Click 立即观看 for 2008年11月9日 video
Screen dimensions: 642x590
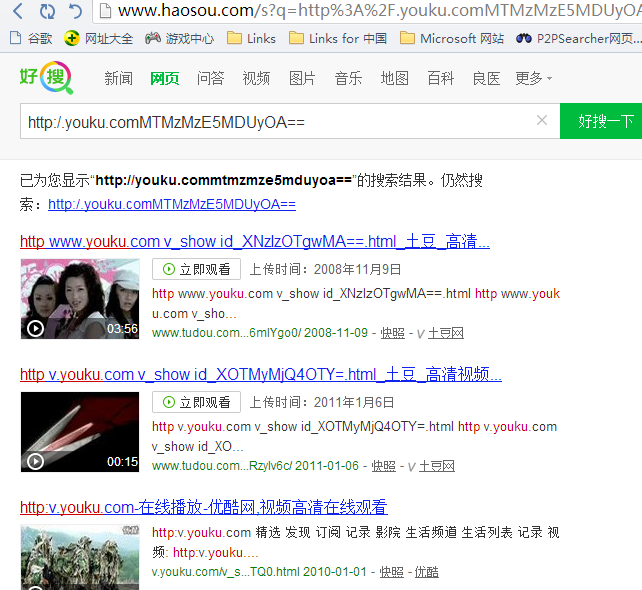click(x=196, y=269)
